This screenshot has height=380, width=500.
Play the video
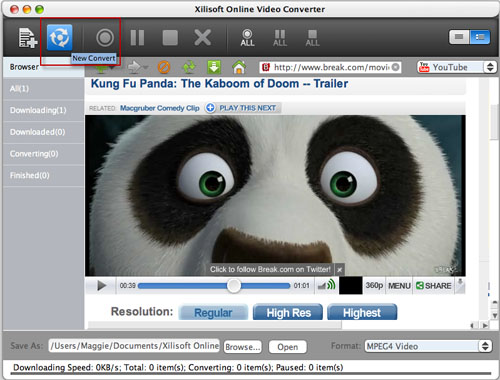coord(101,286)
